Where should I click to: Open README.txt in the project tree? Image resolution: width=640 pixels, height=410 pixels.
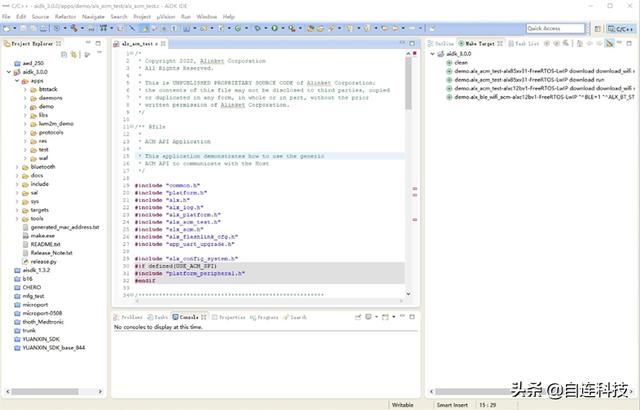coord(45,244)
